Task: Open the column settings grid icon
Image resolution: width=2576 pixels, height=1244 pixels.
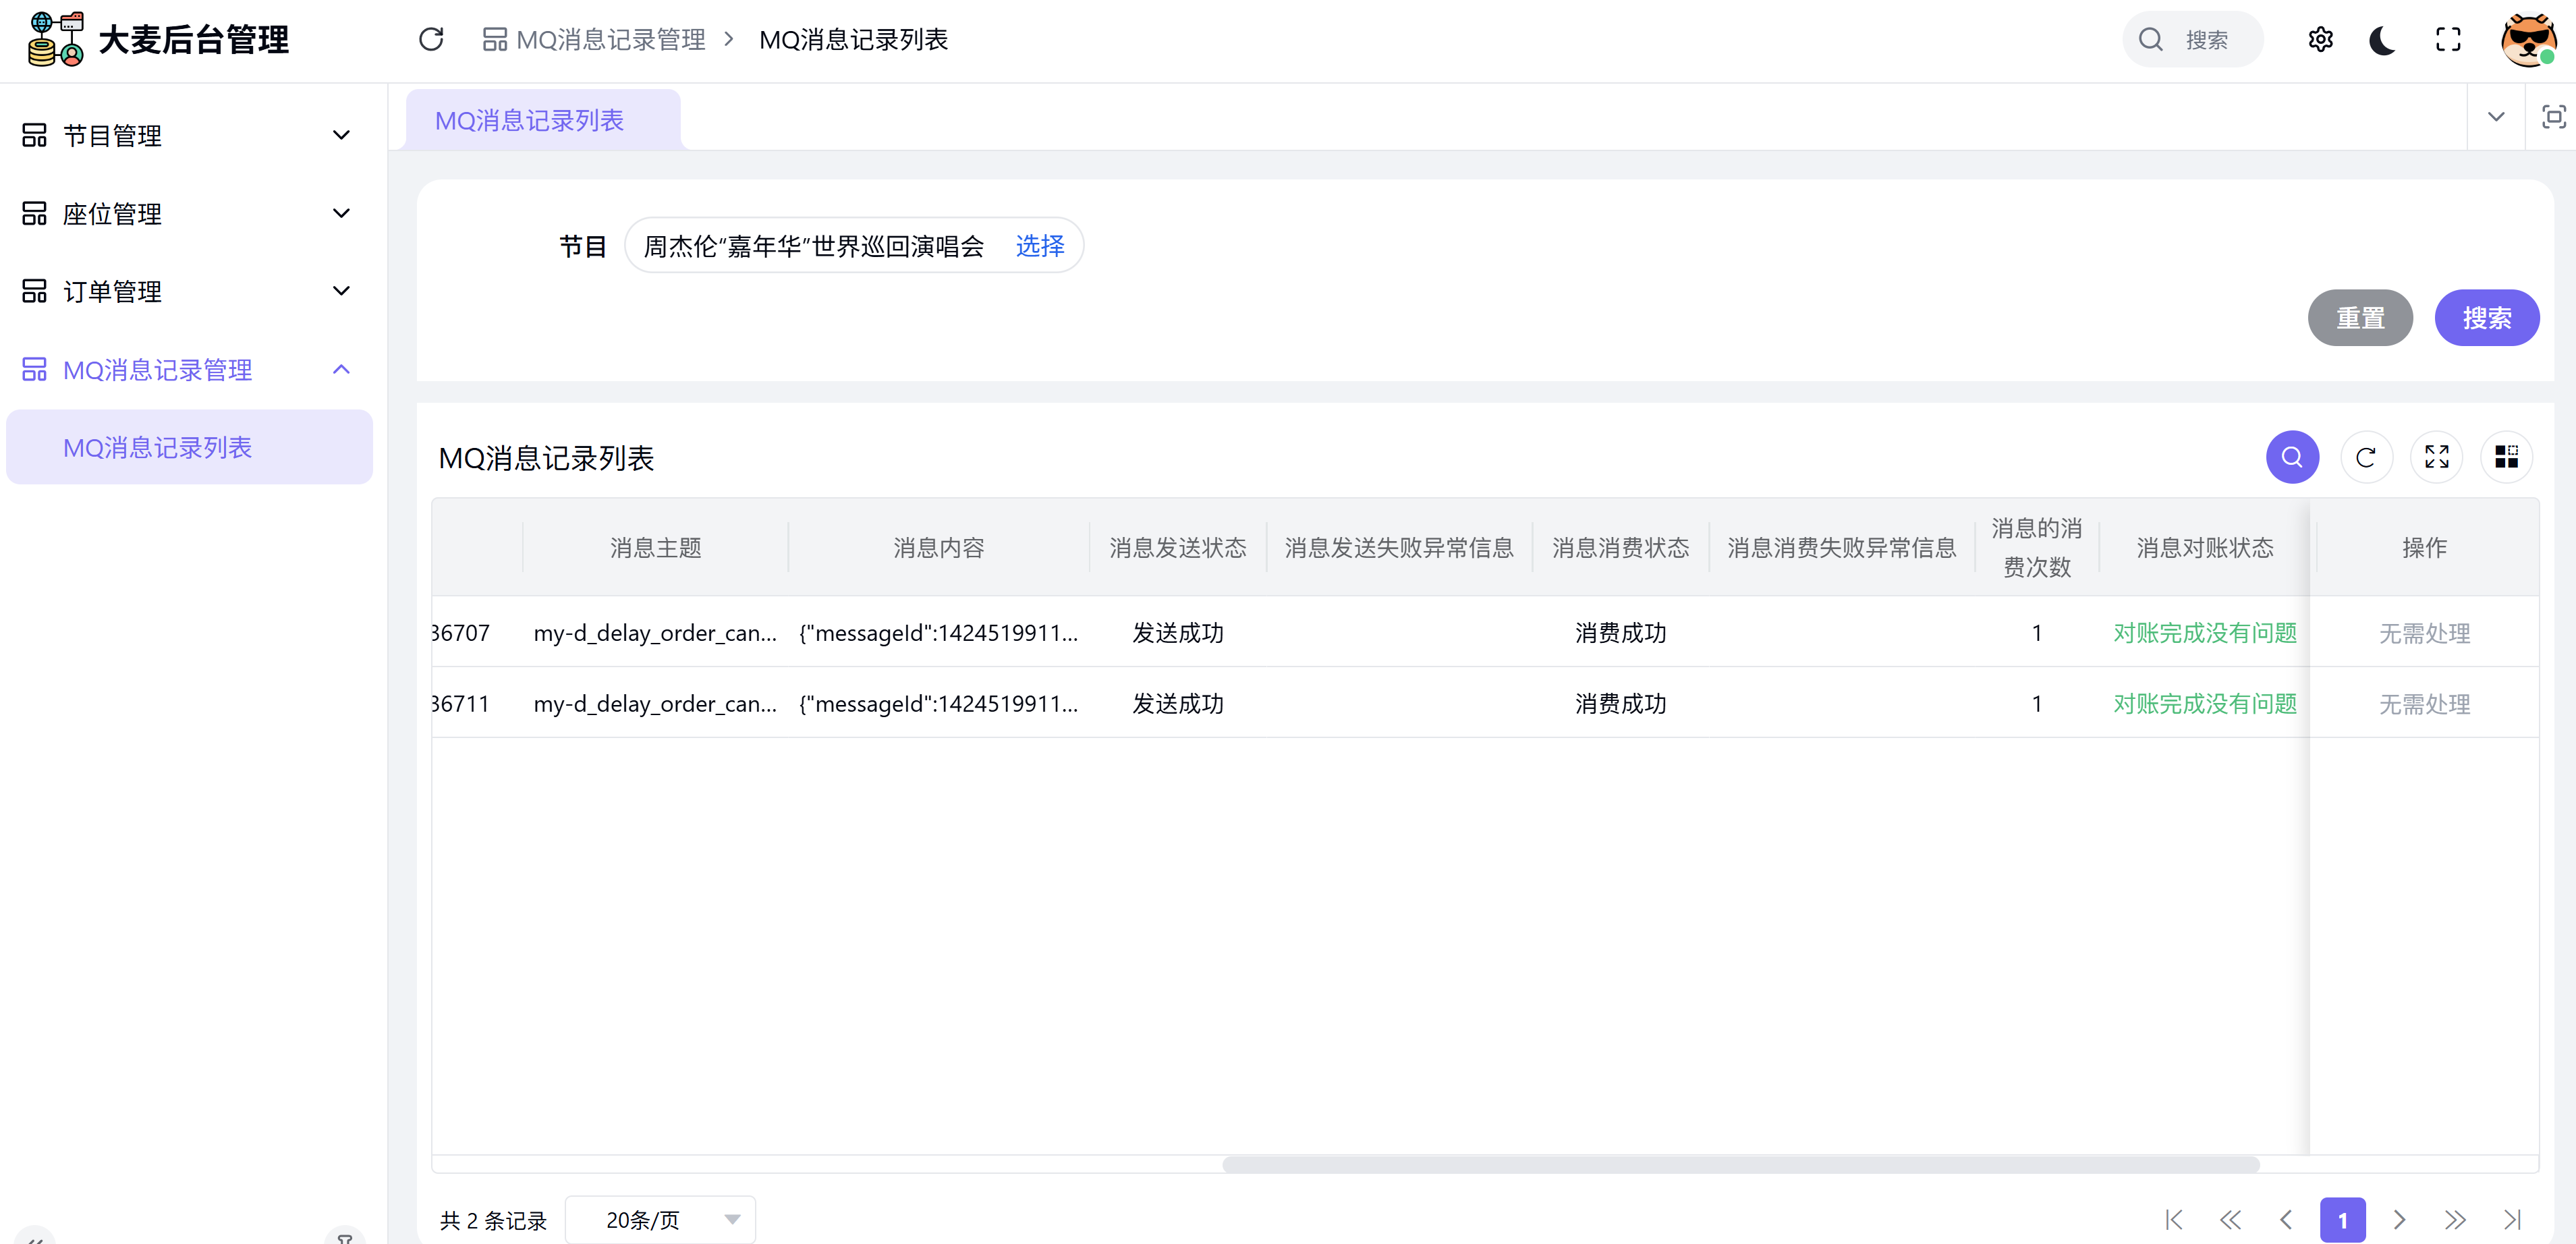Action: (2506, 457)
